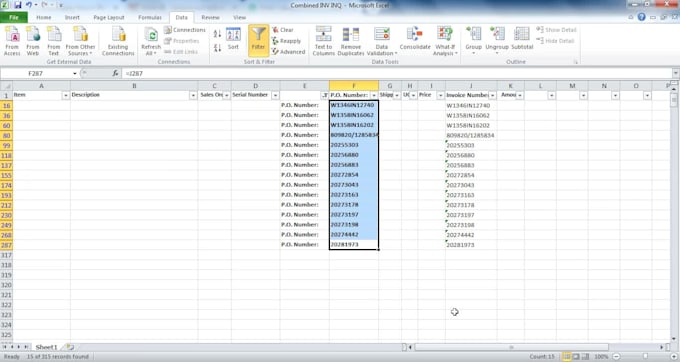
Task: Save workbook from Quick Access Toolbar
Action: 18,5
